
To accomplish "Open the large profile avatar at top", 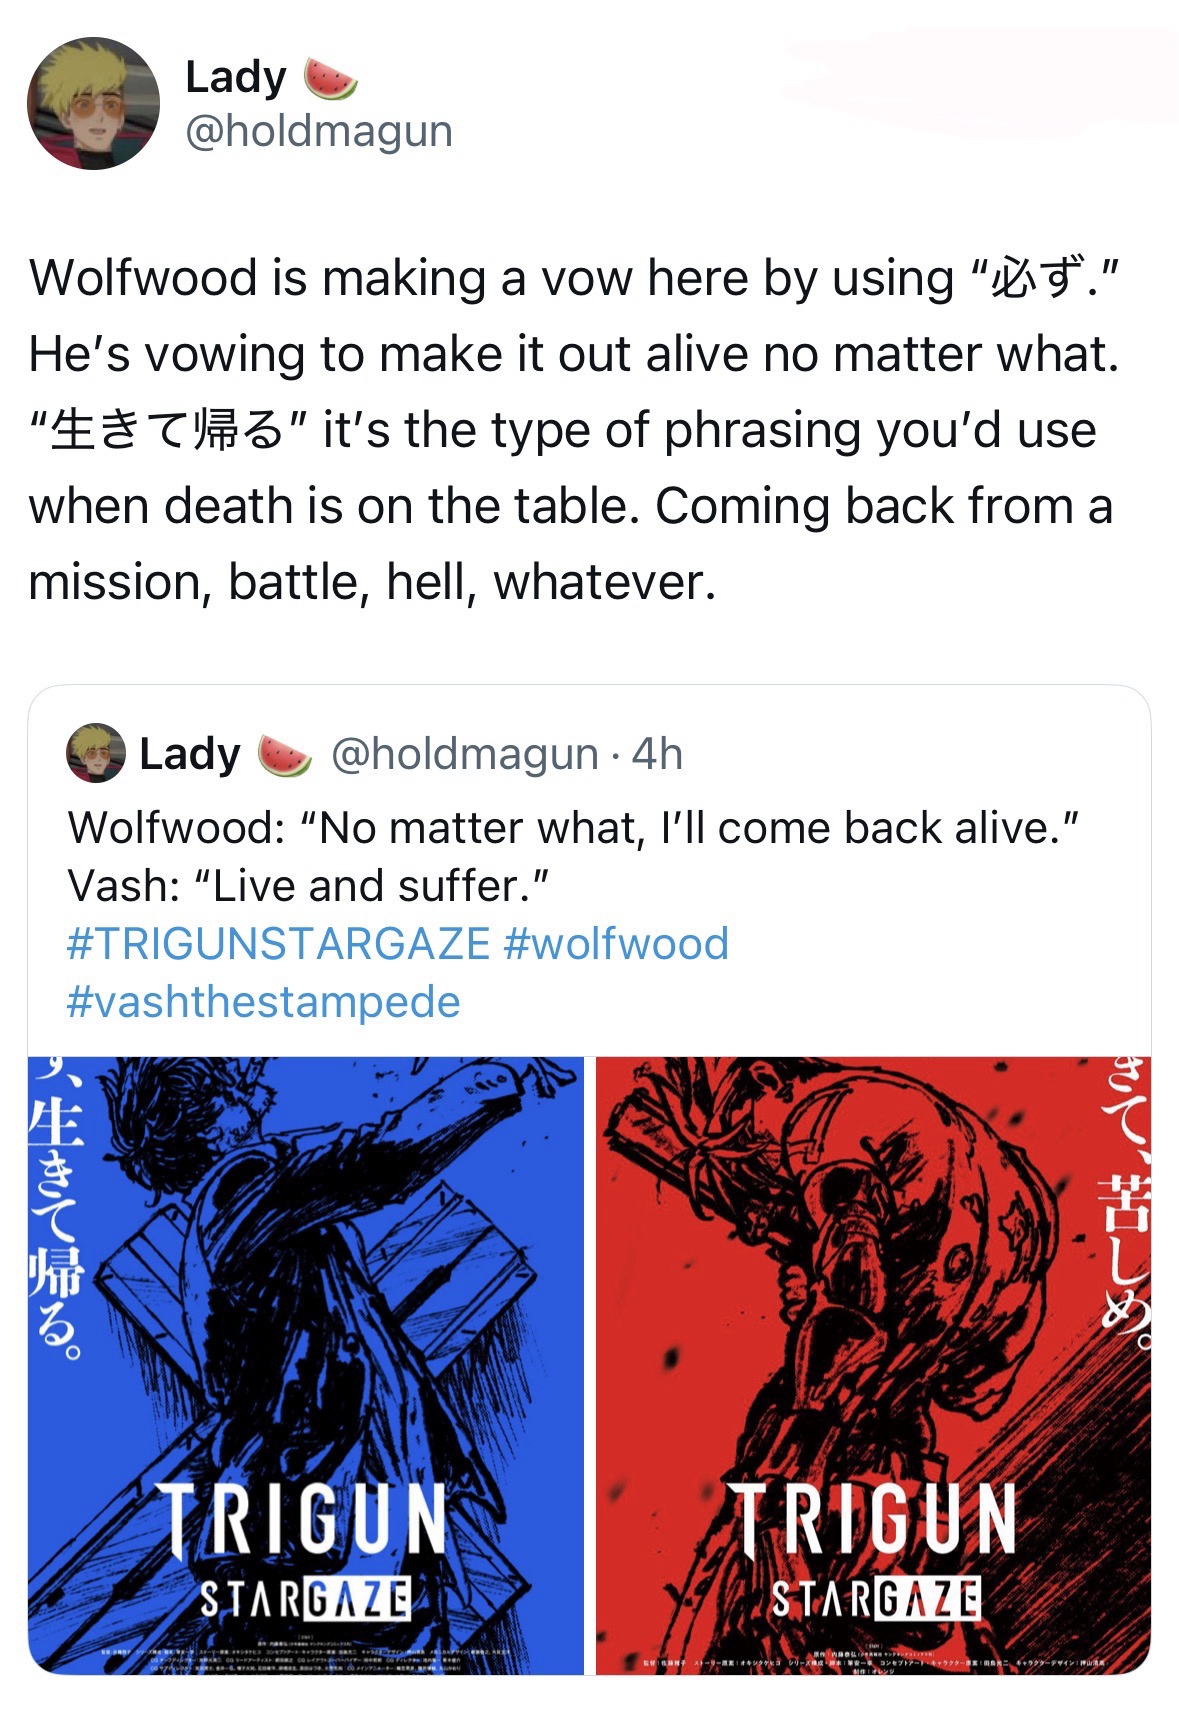I will pyautogui.click(x=93, y=104).
